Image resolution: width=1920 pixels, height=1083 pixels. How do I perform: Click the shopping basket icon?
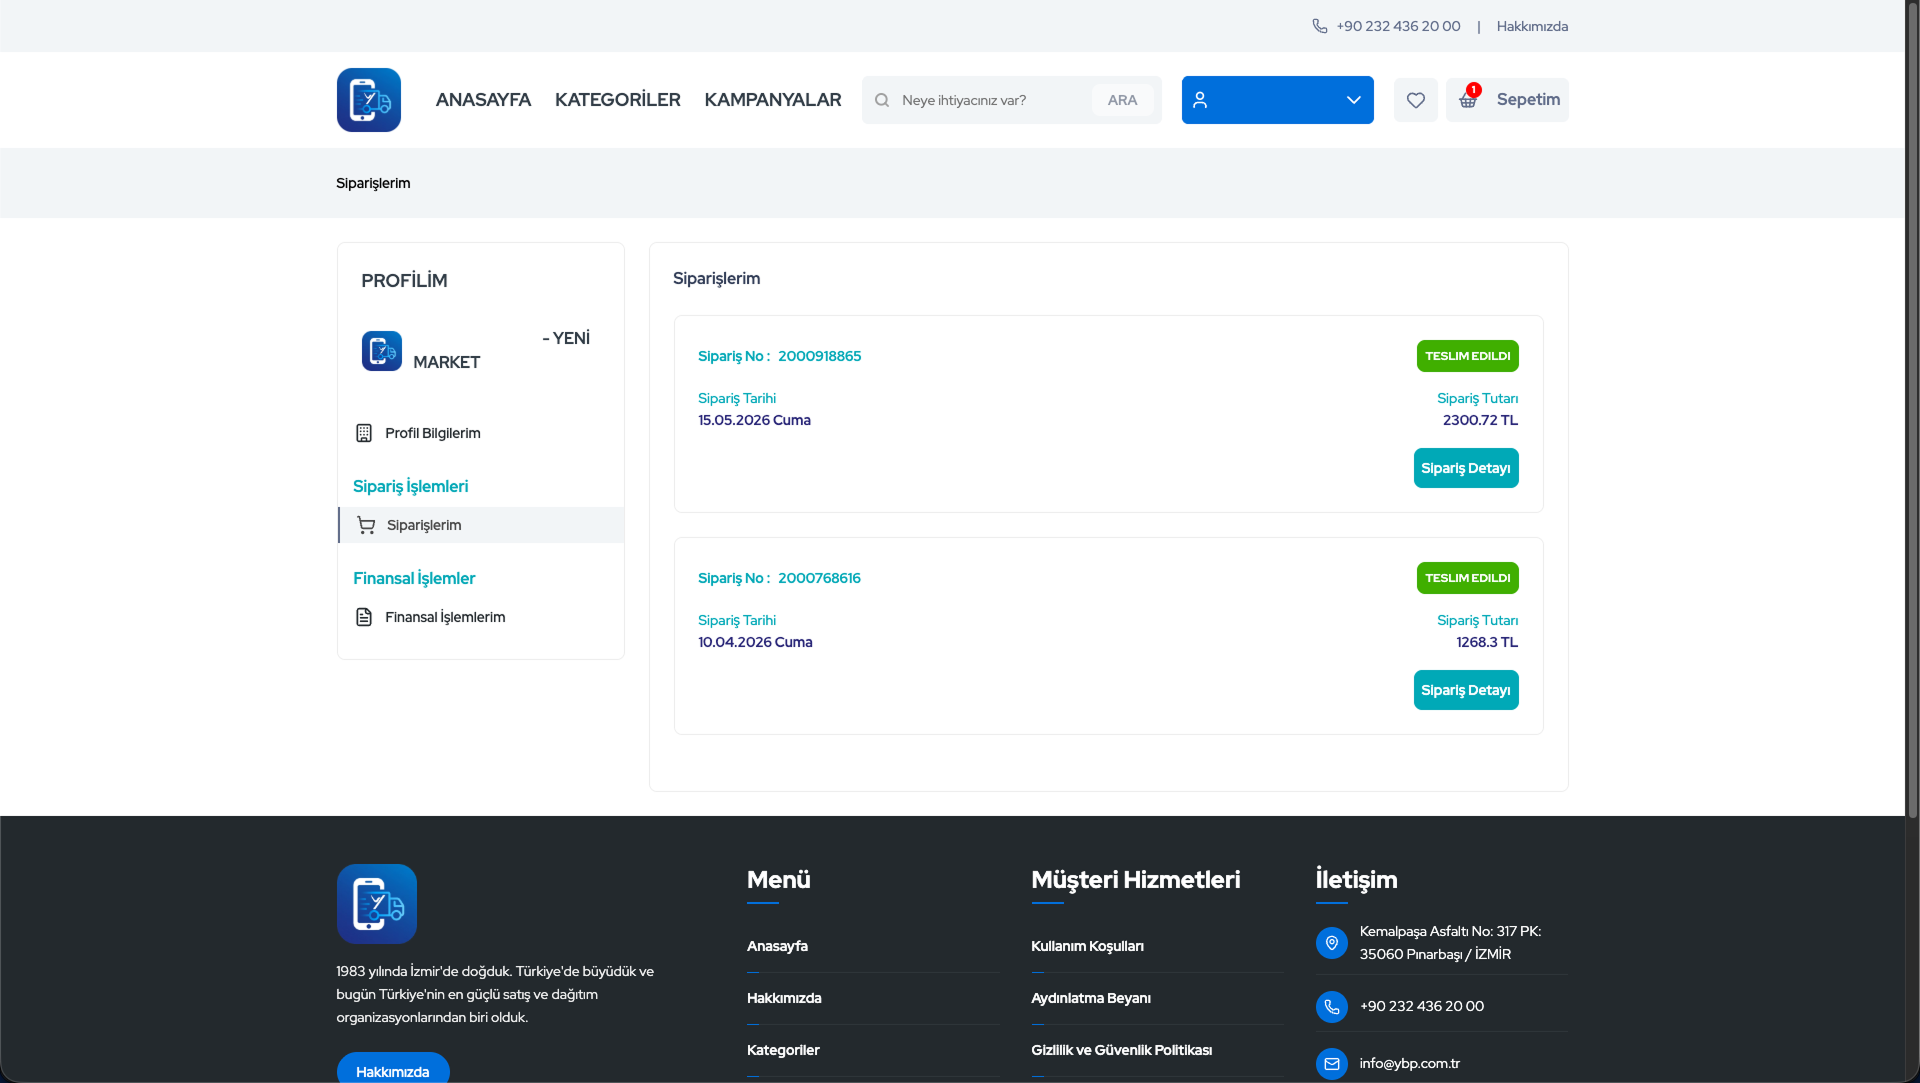pyautogui.click(x=1467, y=101)
